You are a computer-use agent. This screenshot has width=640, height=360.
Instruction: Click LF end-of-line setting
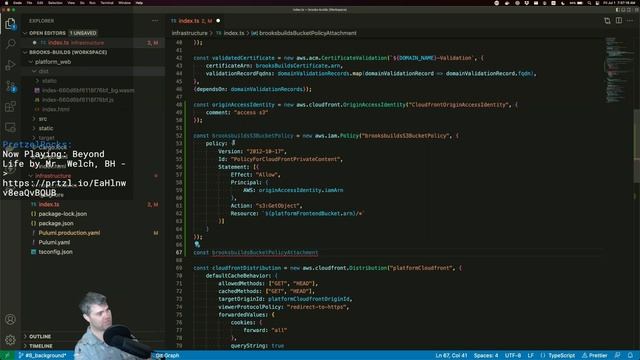pyautogui.click(x=530, y=356)
